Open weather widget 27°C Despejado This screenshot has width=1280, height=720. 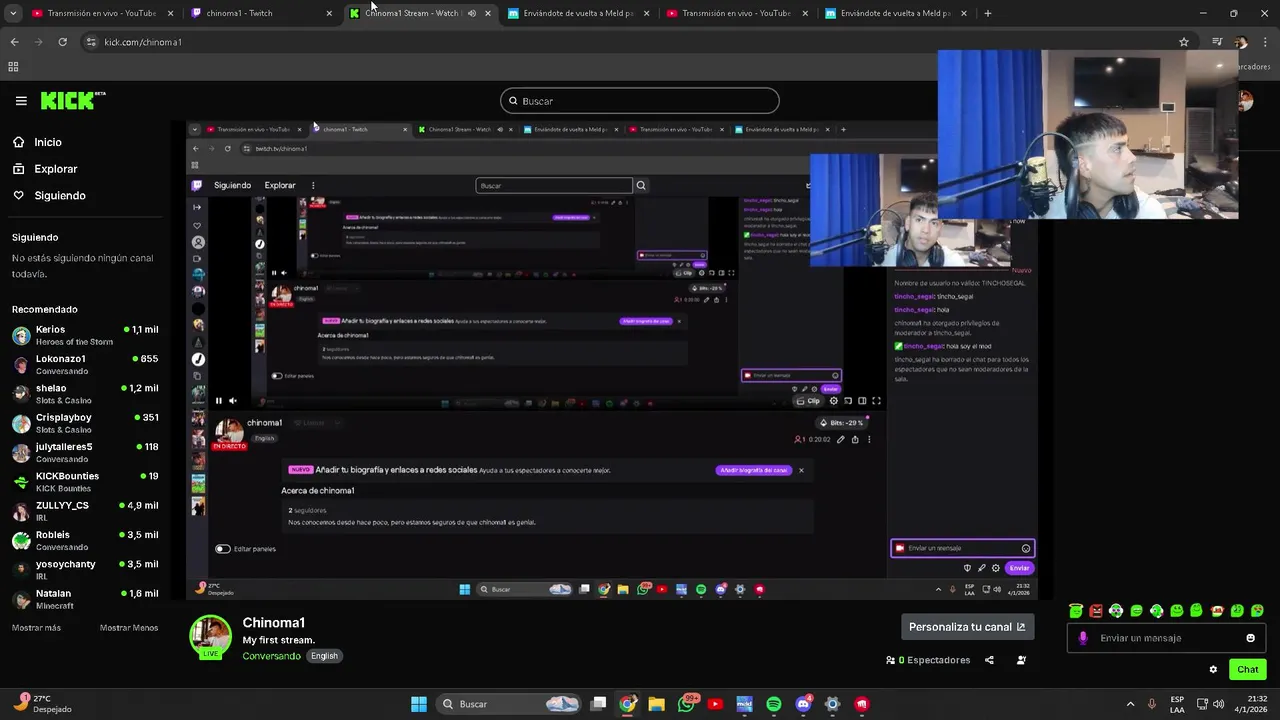43,704
